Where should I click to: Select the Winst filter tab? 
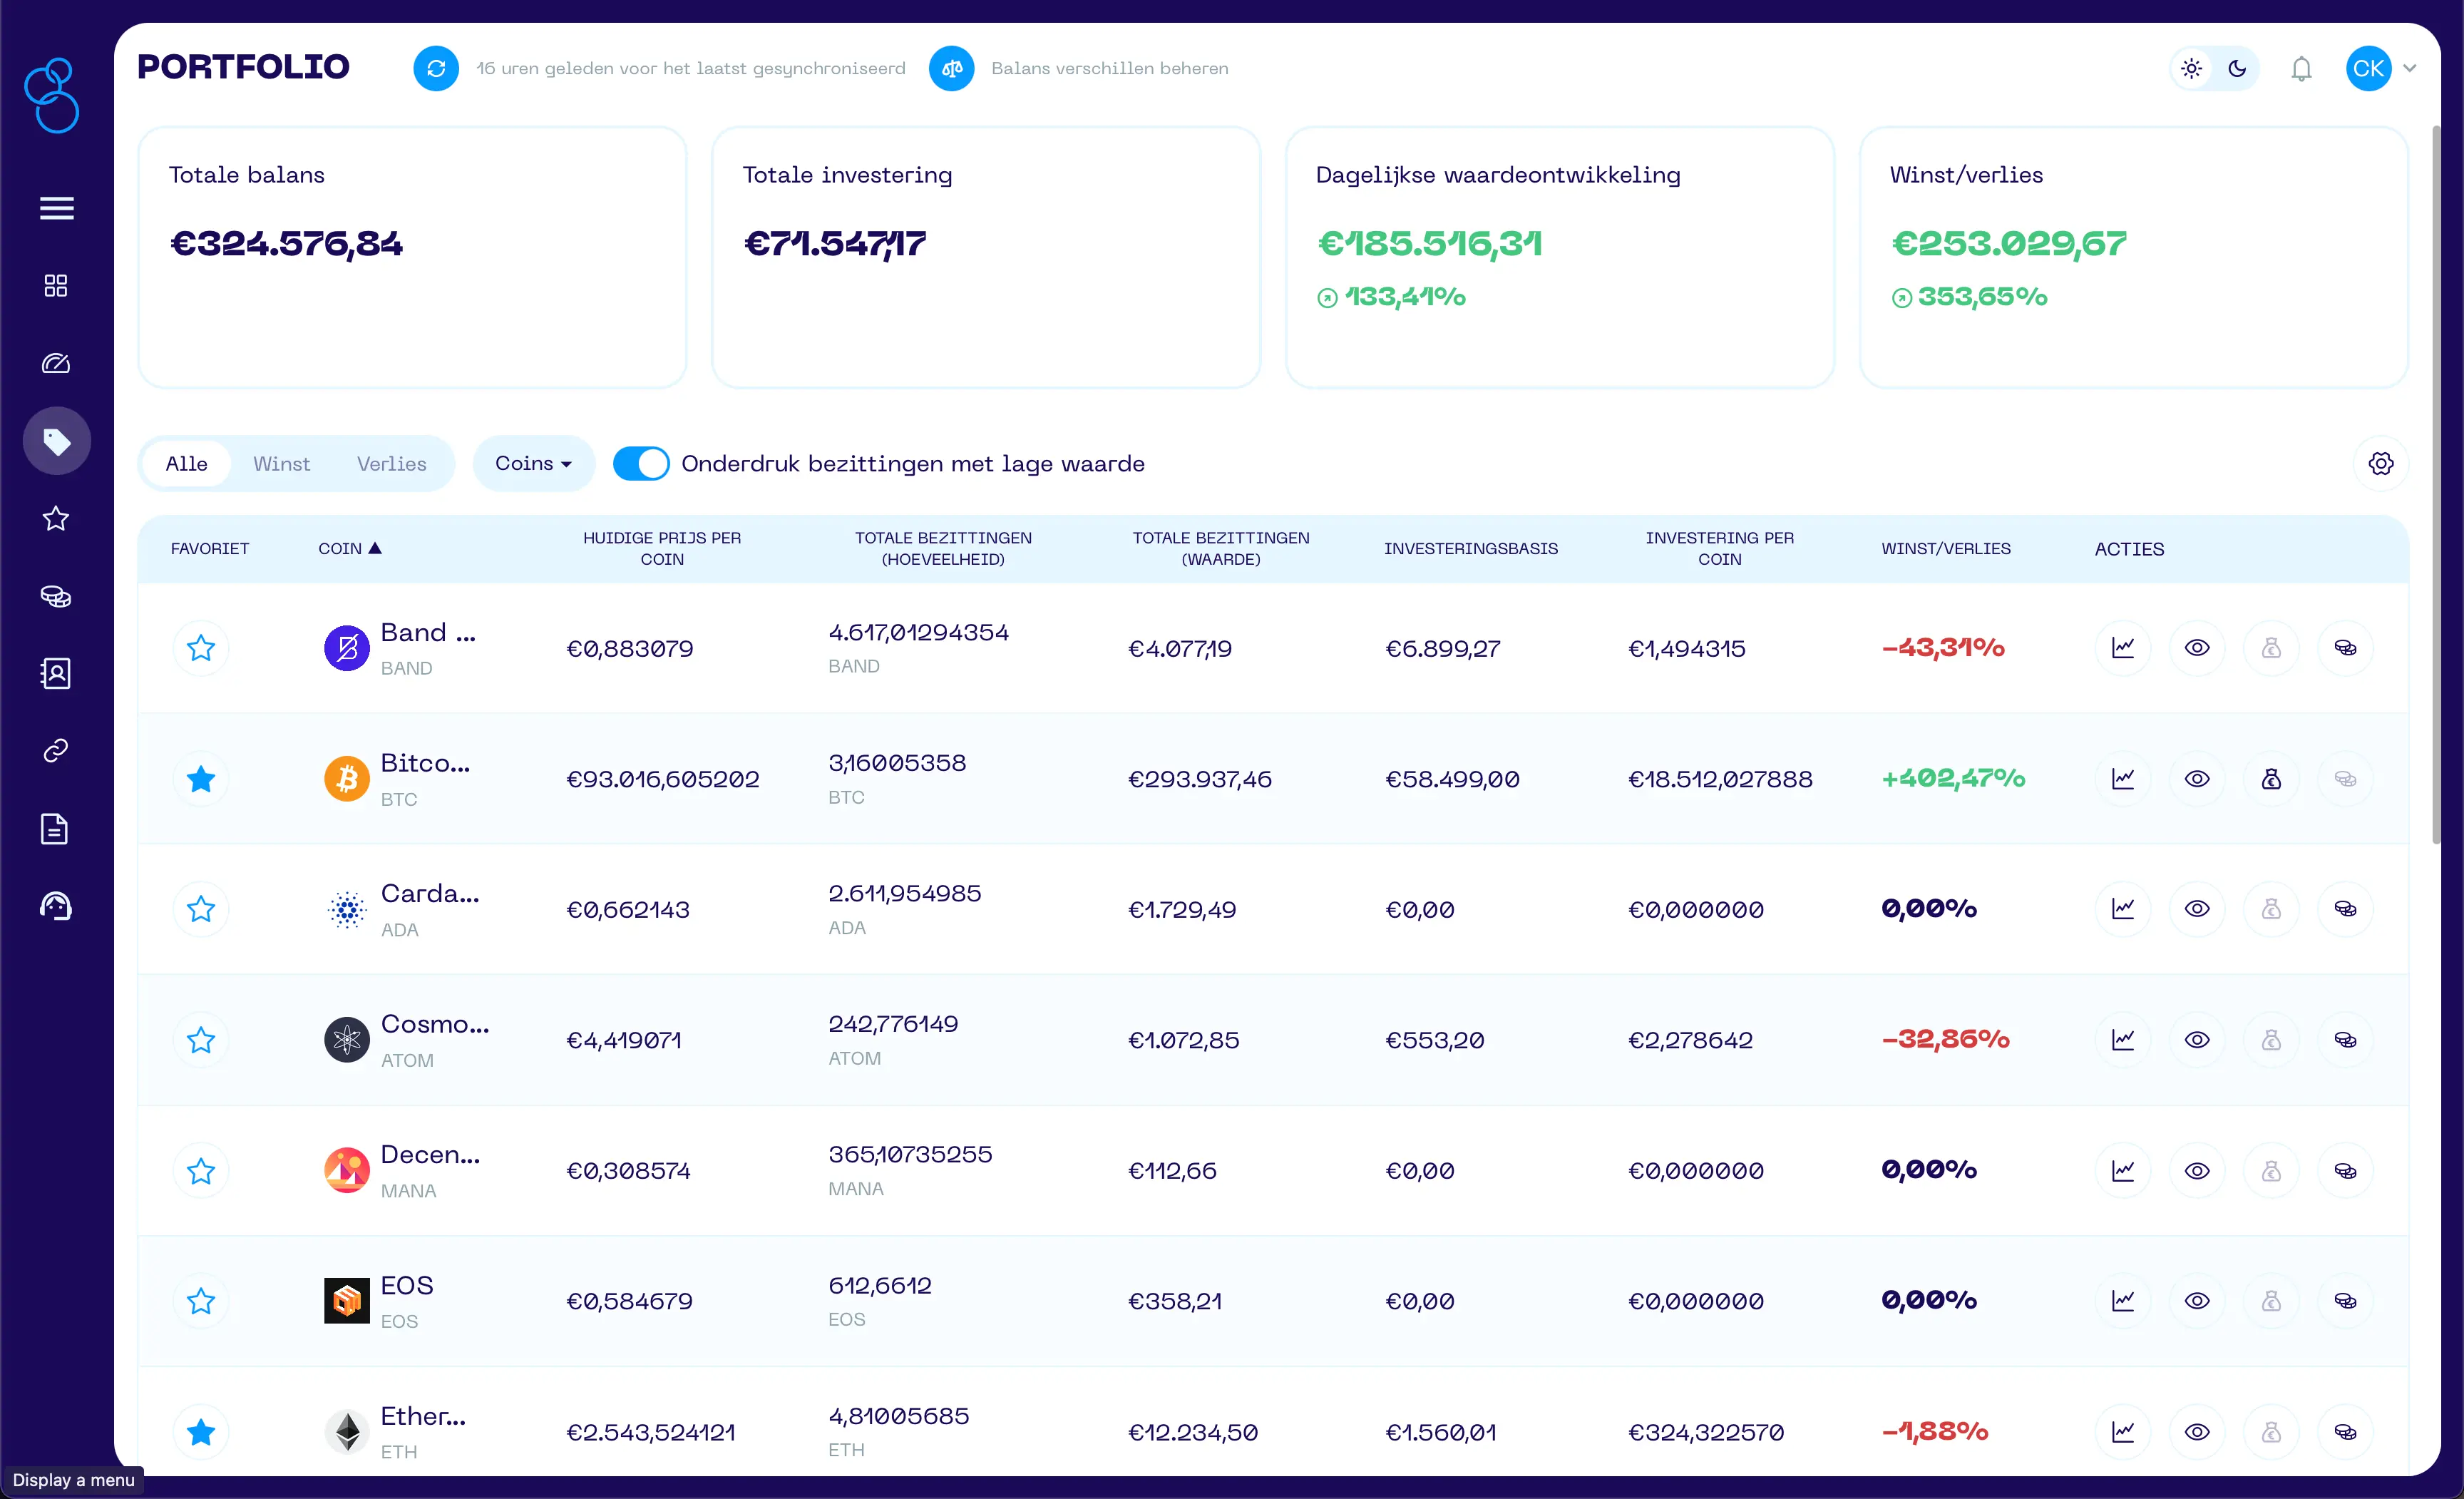pos(281,464)
